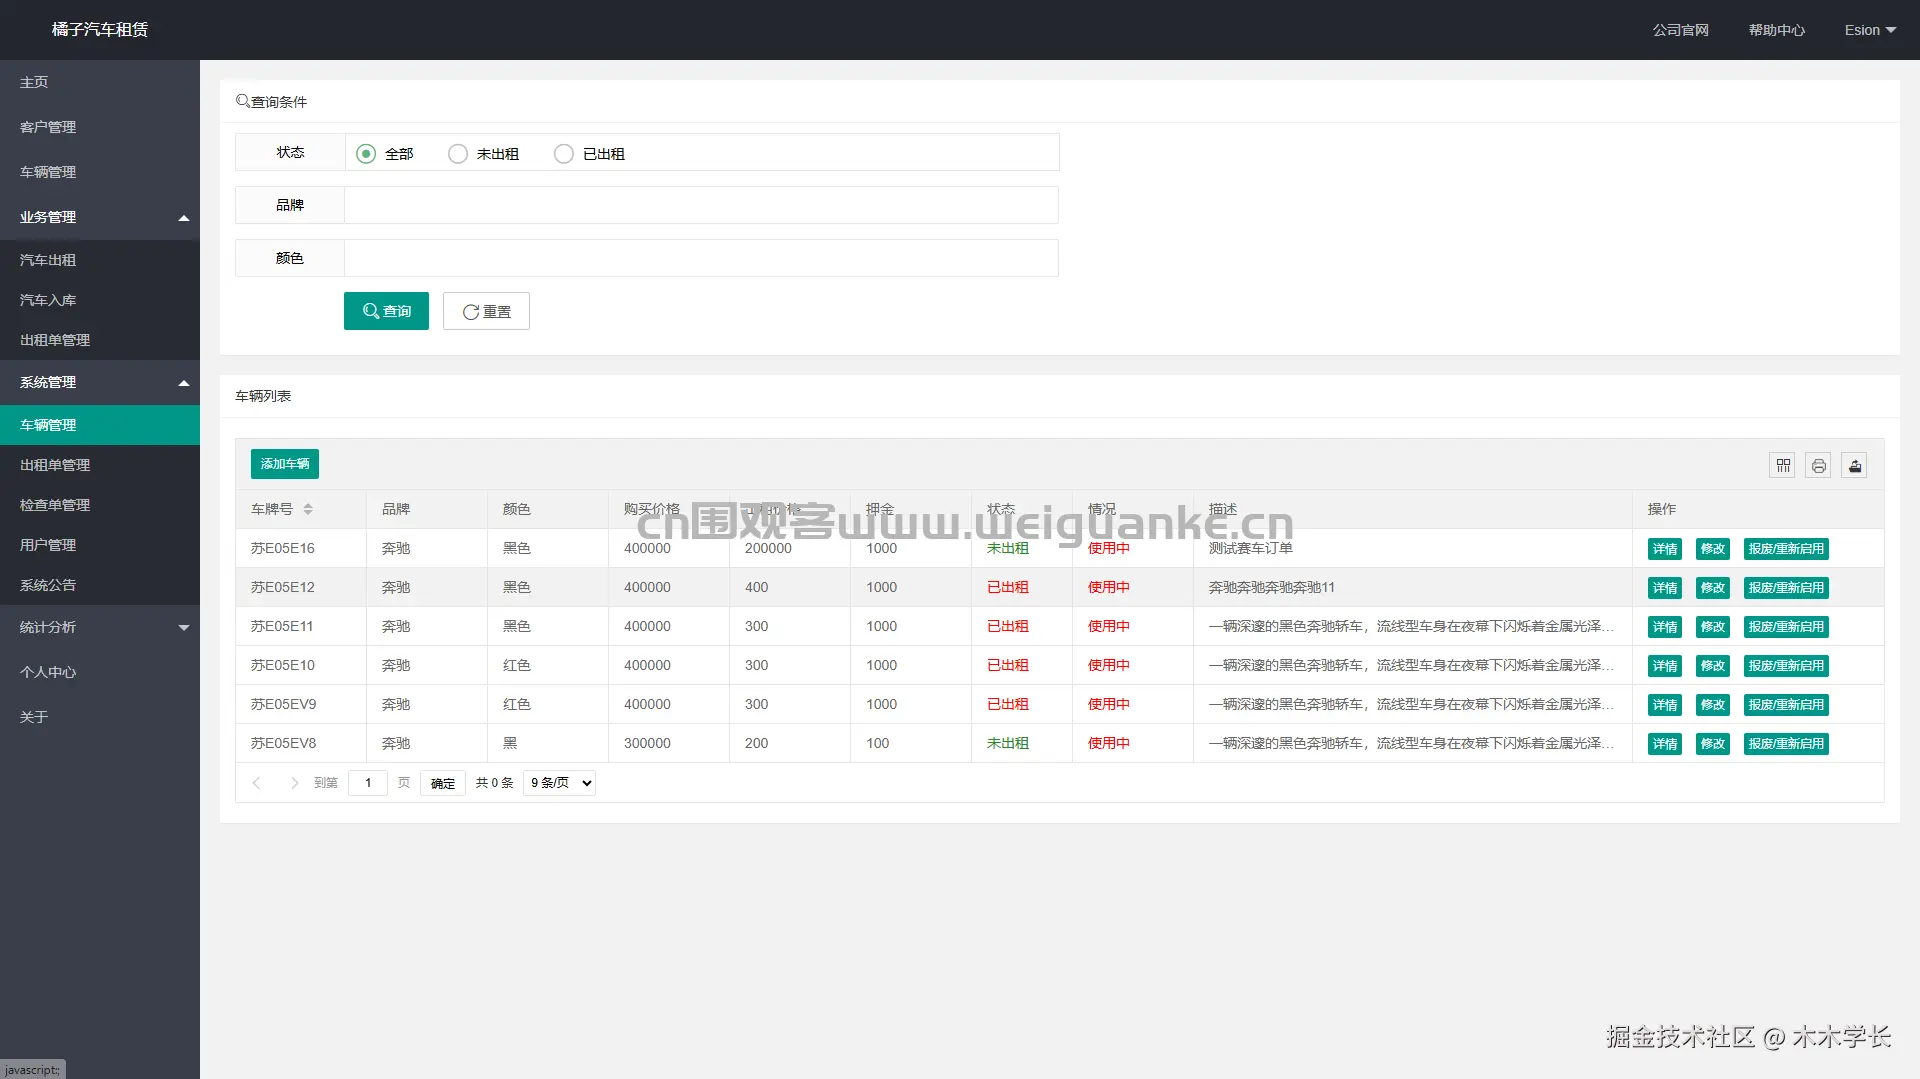Image resolution: width=1920 pixels, height=1079 pixels.
Task: Open 个人中心 in the sidebar
Action: [100, 672]
